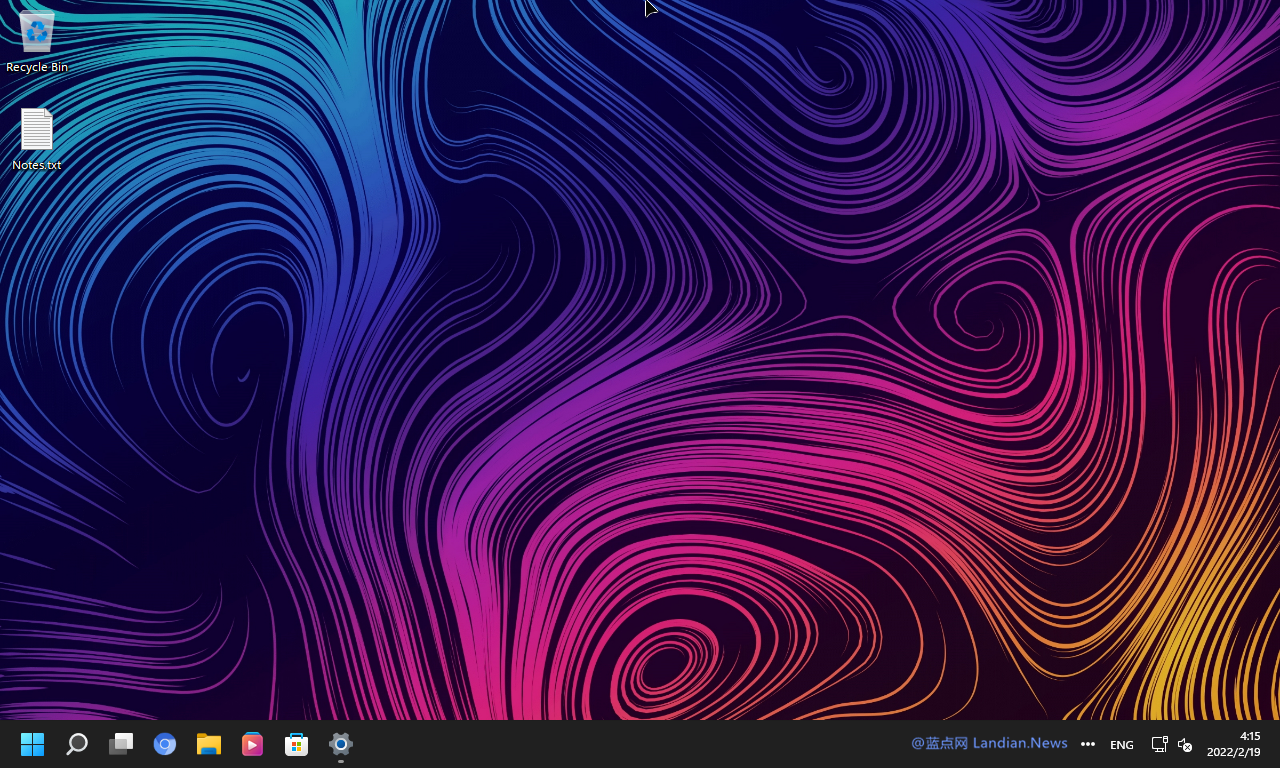
Task: Open Task View from the taskbar
Action: [121, 744]
